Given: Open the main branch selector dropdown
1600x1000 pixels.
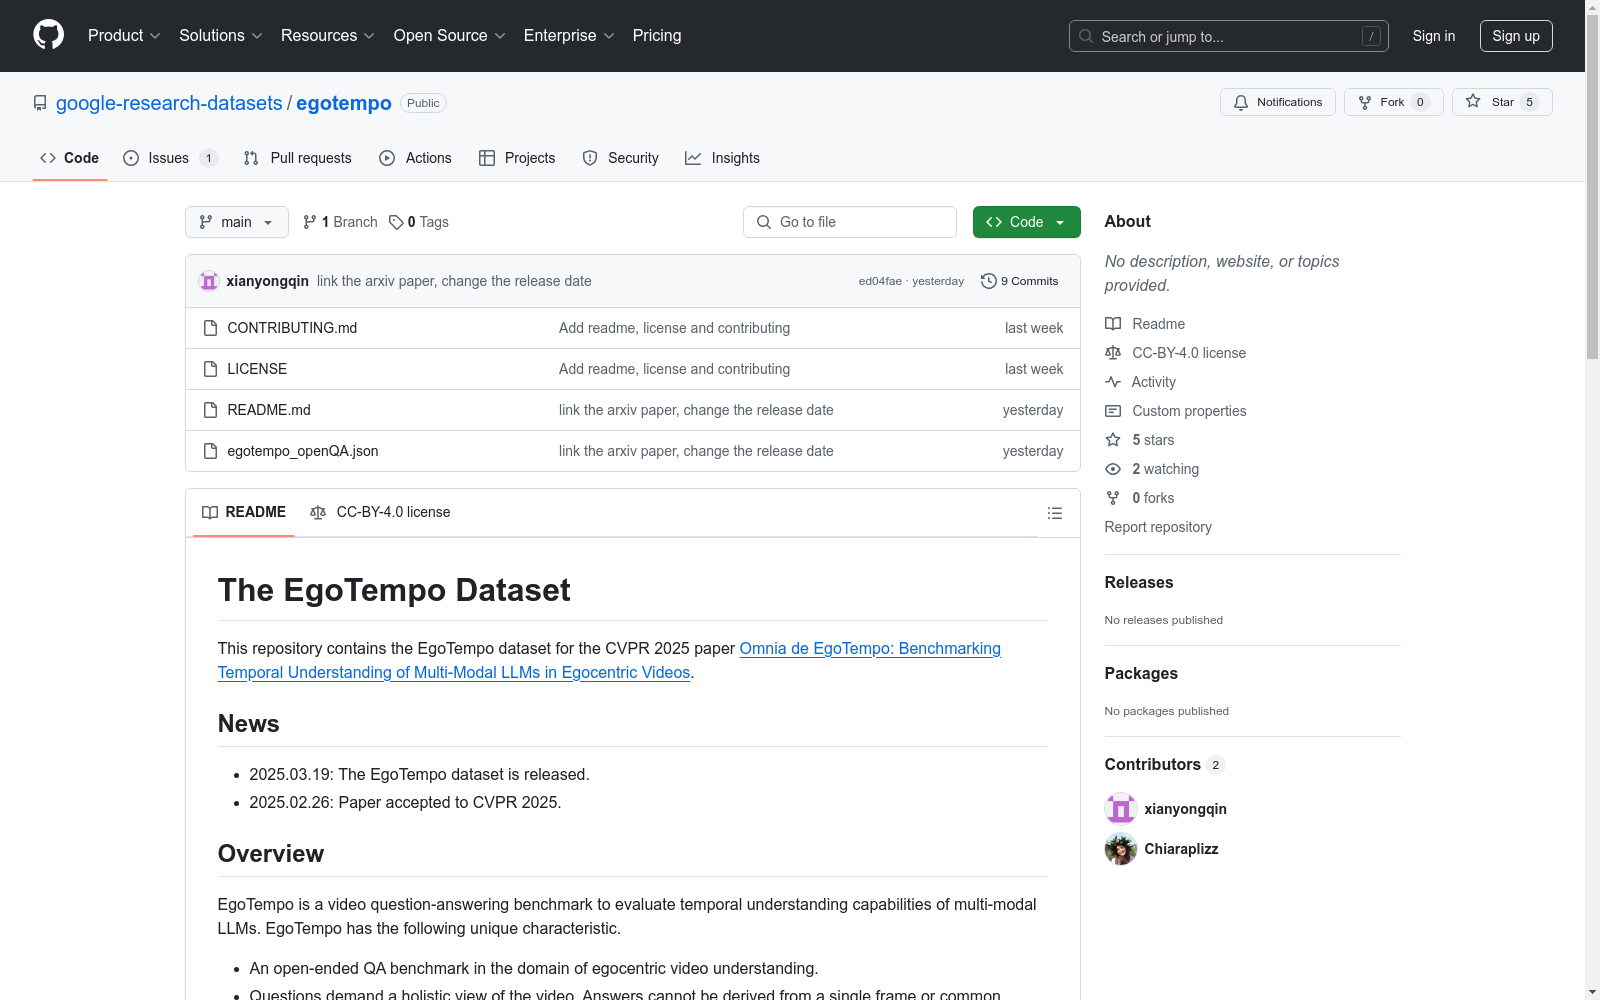Looking at the screenshot, I should click(237, 222).
